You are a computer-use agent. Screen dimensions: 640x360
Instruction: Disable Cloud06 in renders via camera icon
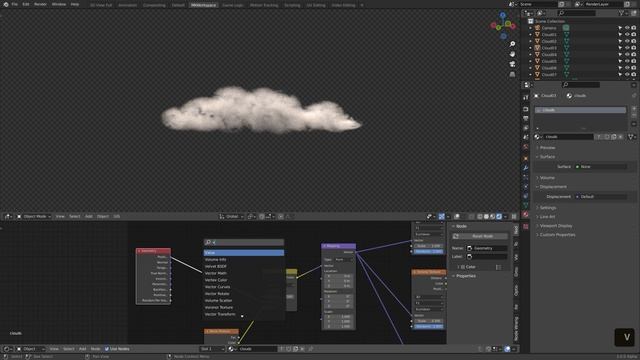[x=634, y=68]
